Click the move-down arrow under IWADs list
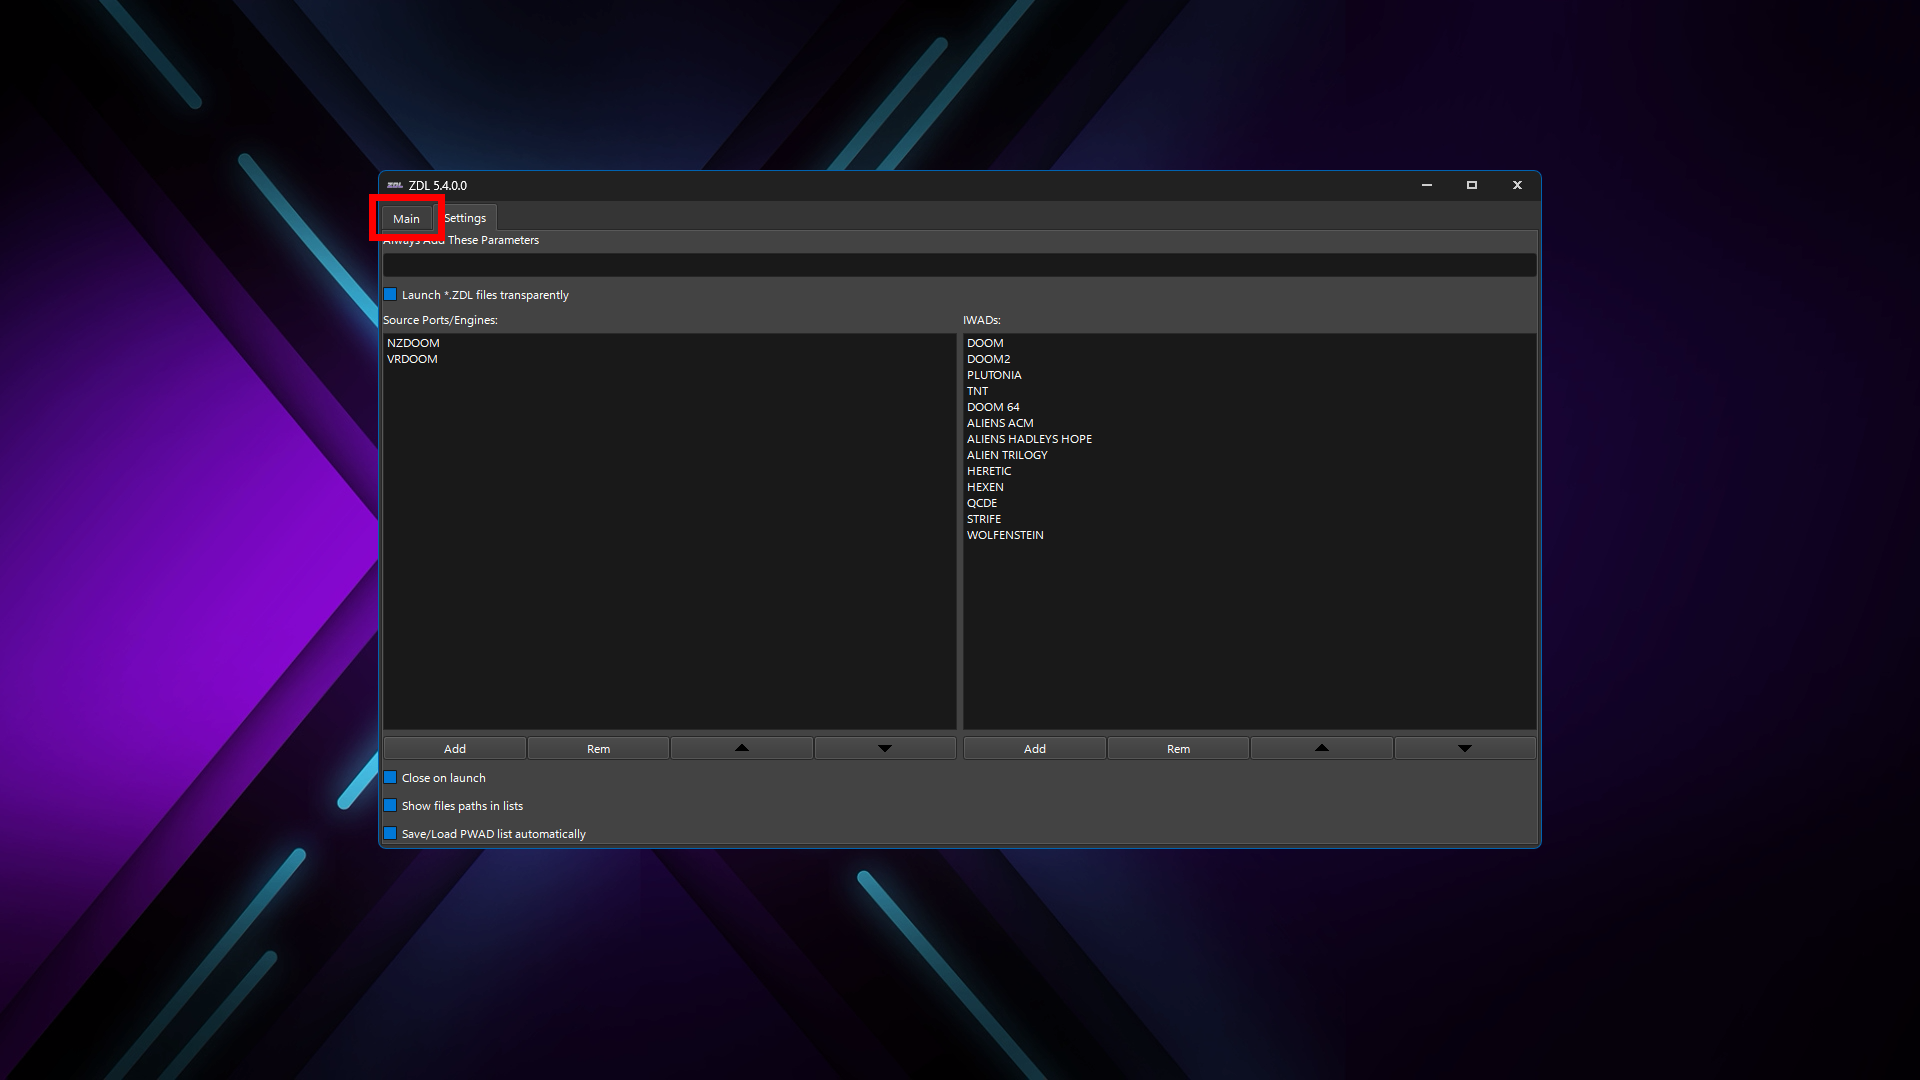The height and width of the screenshot is (1080, 1920). 1464,748
